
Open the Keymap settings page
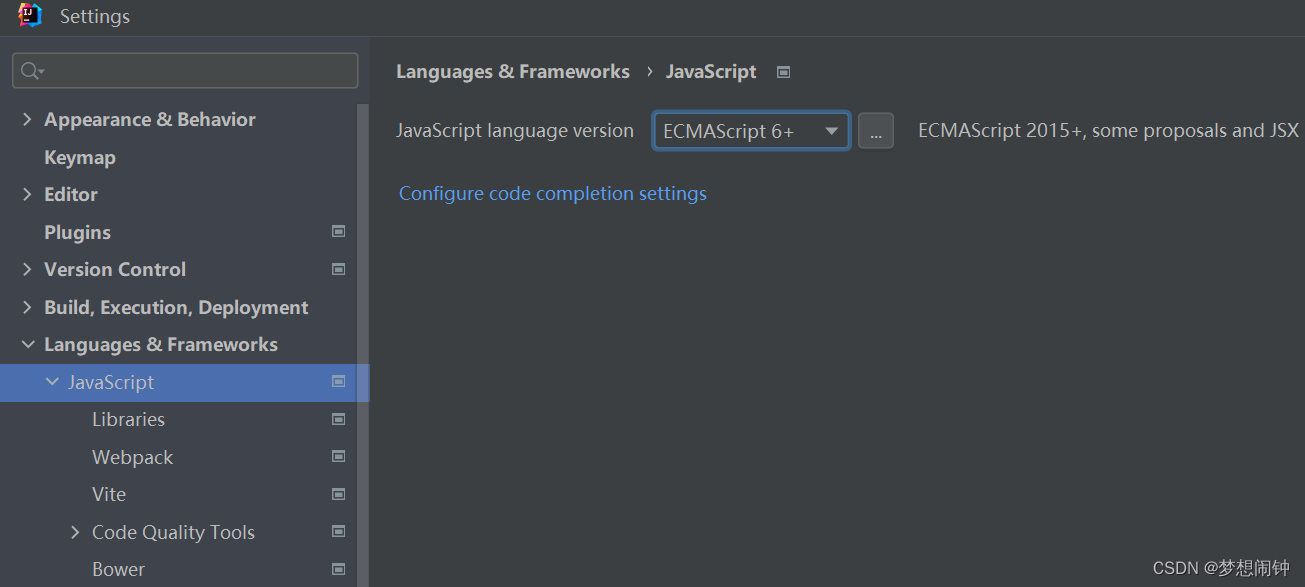pos(80,157)
